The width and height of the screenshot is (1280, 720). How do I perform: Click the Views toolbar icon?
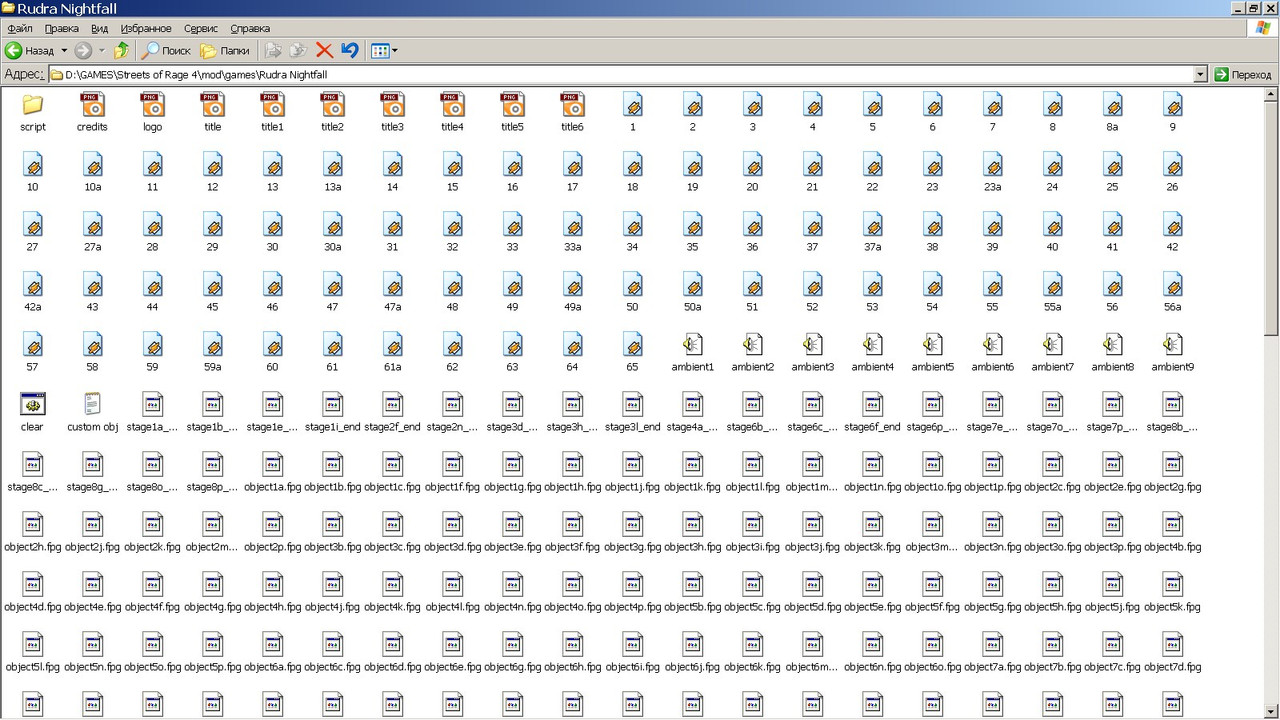coord(381,50)
